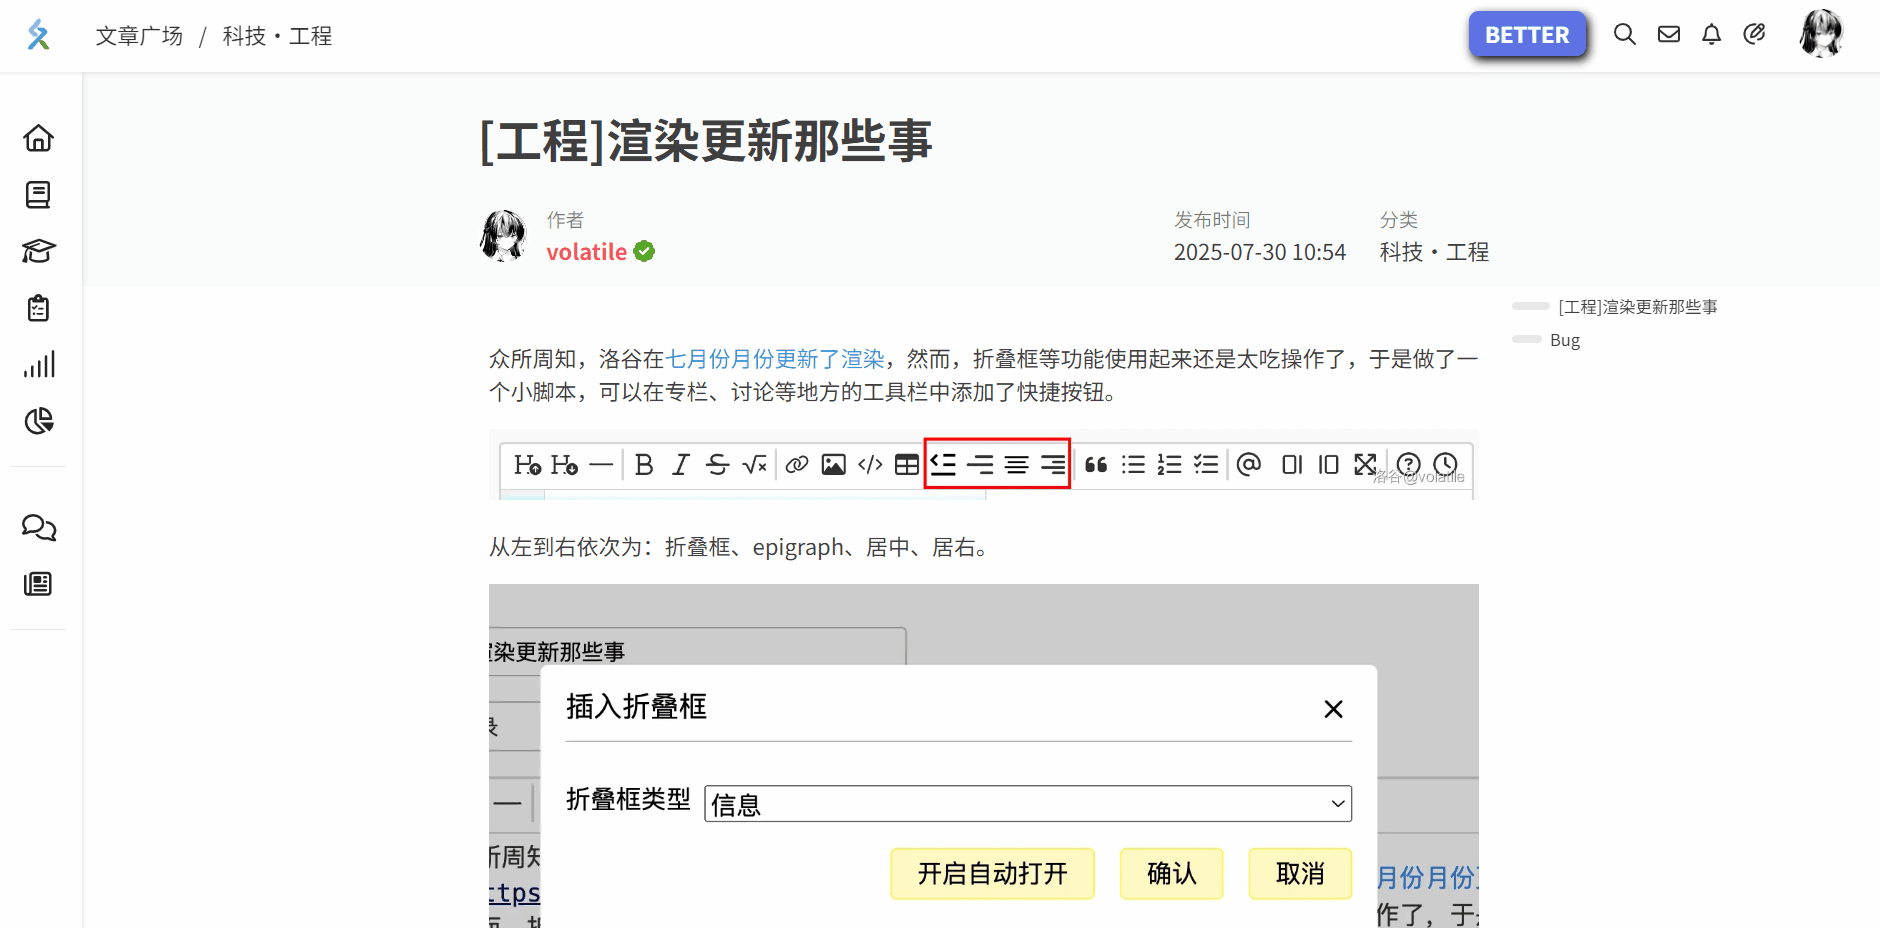Open the user avatar in top-right corner

coord(1821,35)
